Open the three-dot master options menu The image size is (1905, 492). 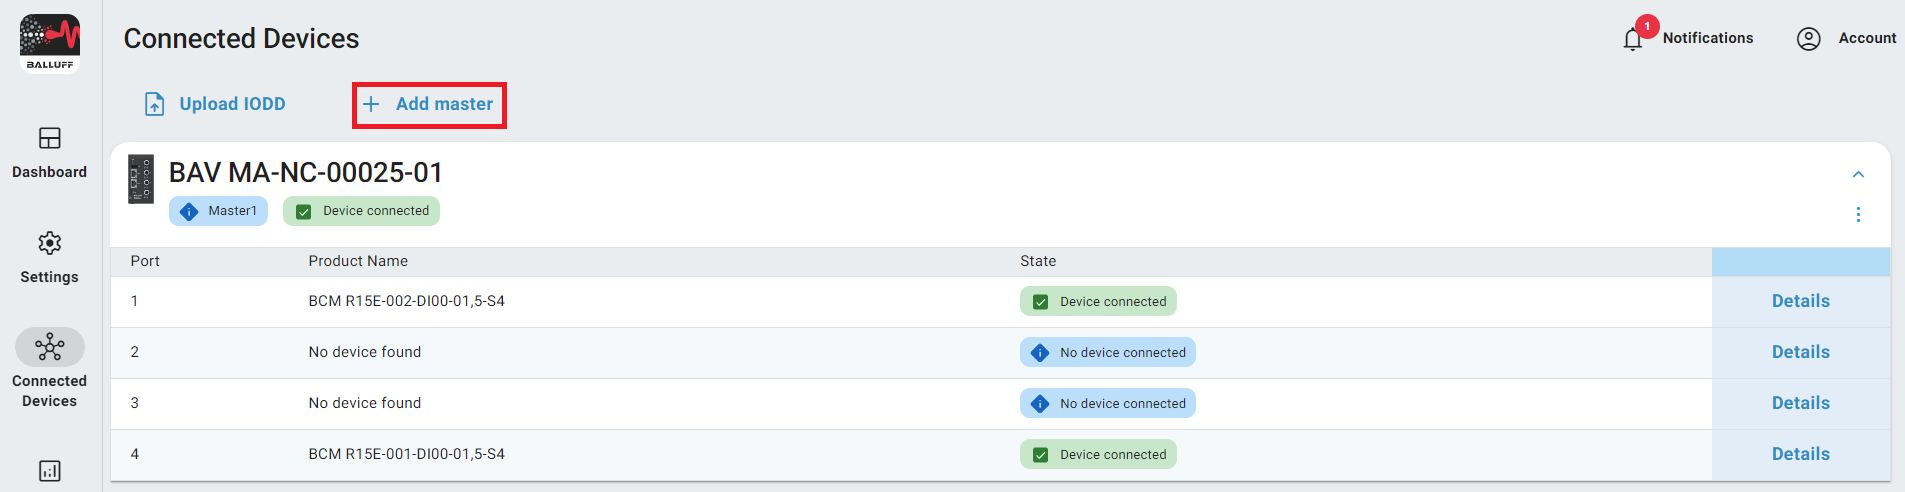point(1858,215)
